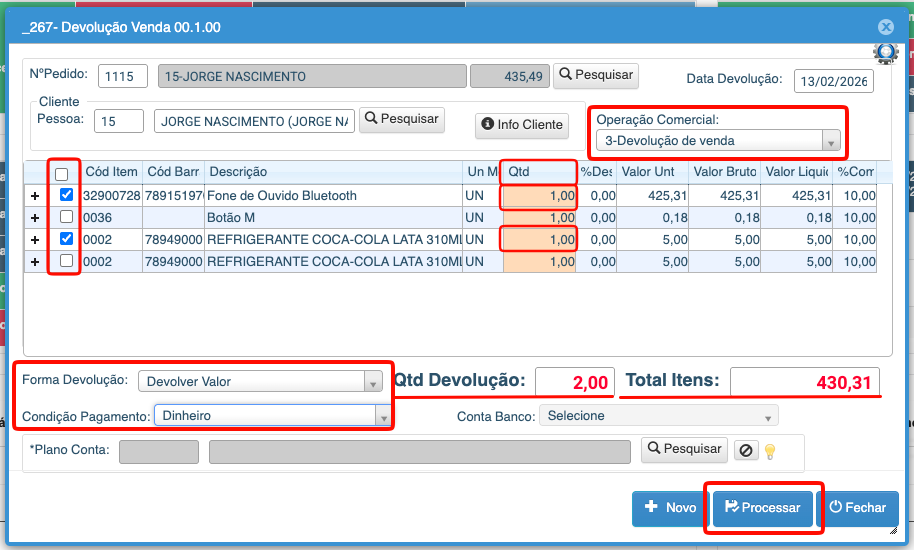Close the Devolução Venda dialog with X
This screenshot has height=550, width=914.
click(885, 28)
